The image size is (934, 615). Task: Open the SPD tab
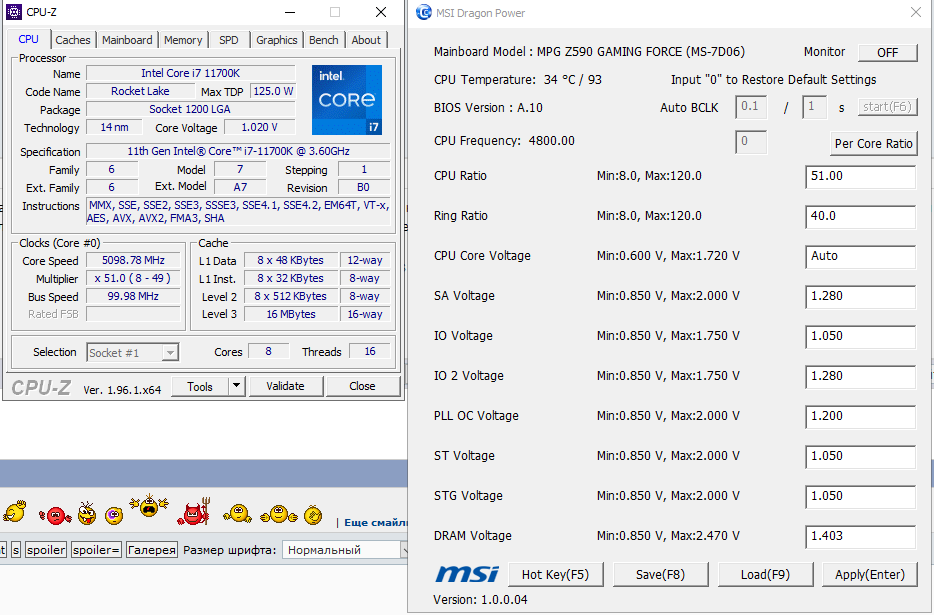tap(229, 40)
